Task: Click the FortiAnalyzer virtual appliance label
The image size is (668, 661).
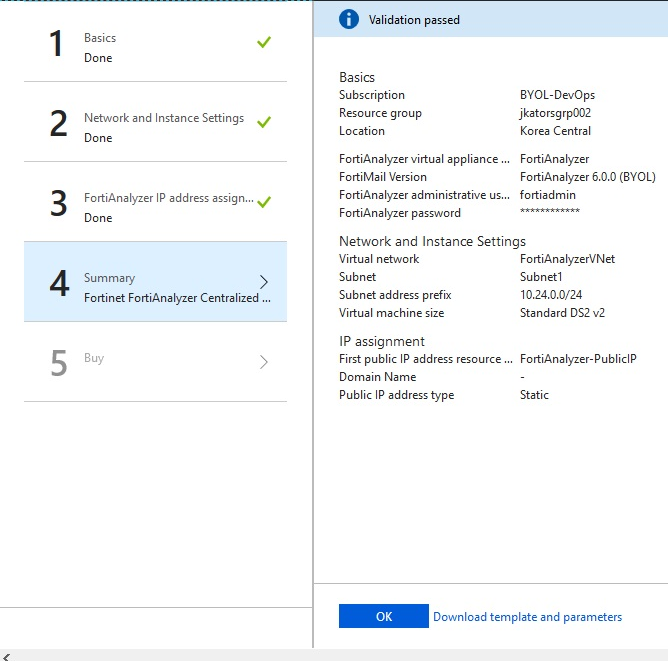Action: 424,159
